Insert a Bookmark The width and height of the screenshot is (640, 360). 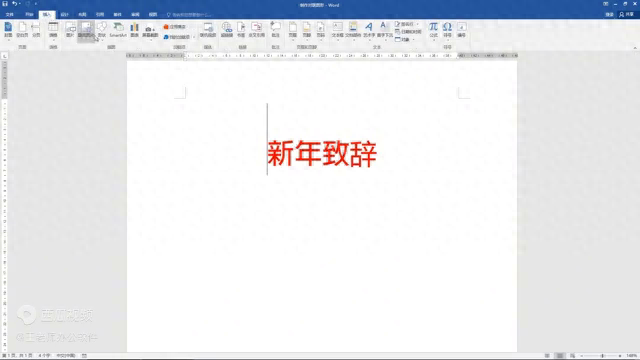coord(241,30)
